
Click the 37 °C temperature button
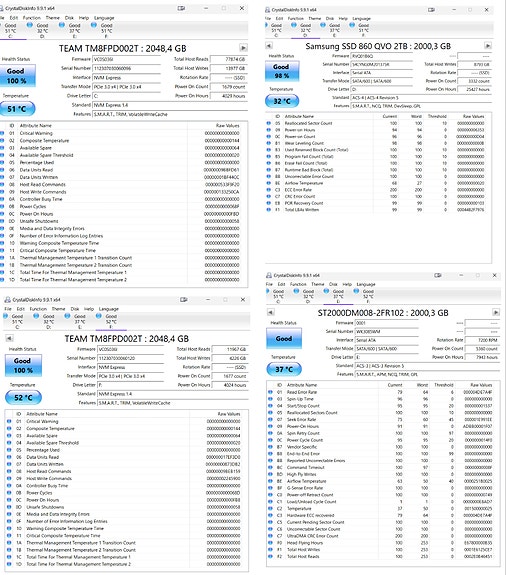(x=284, y=369)
